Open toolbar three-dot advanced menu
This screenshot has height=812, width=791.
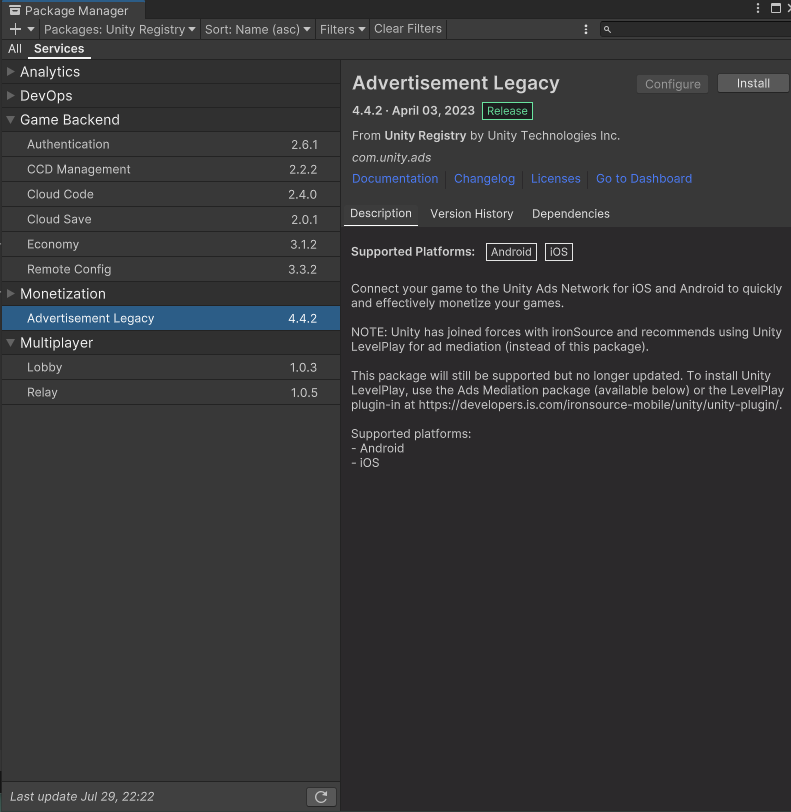click(x=586, y=30)
